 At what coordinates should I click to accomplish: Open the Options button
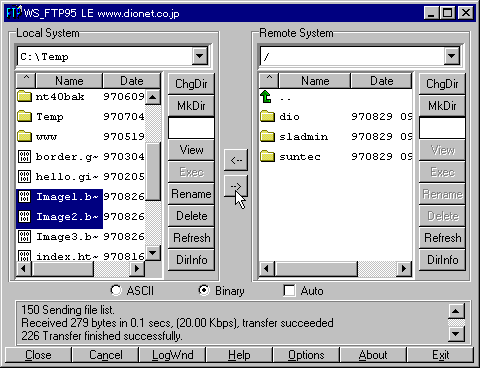click(x=306, y=355)
